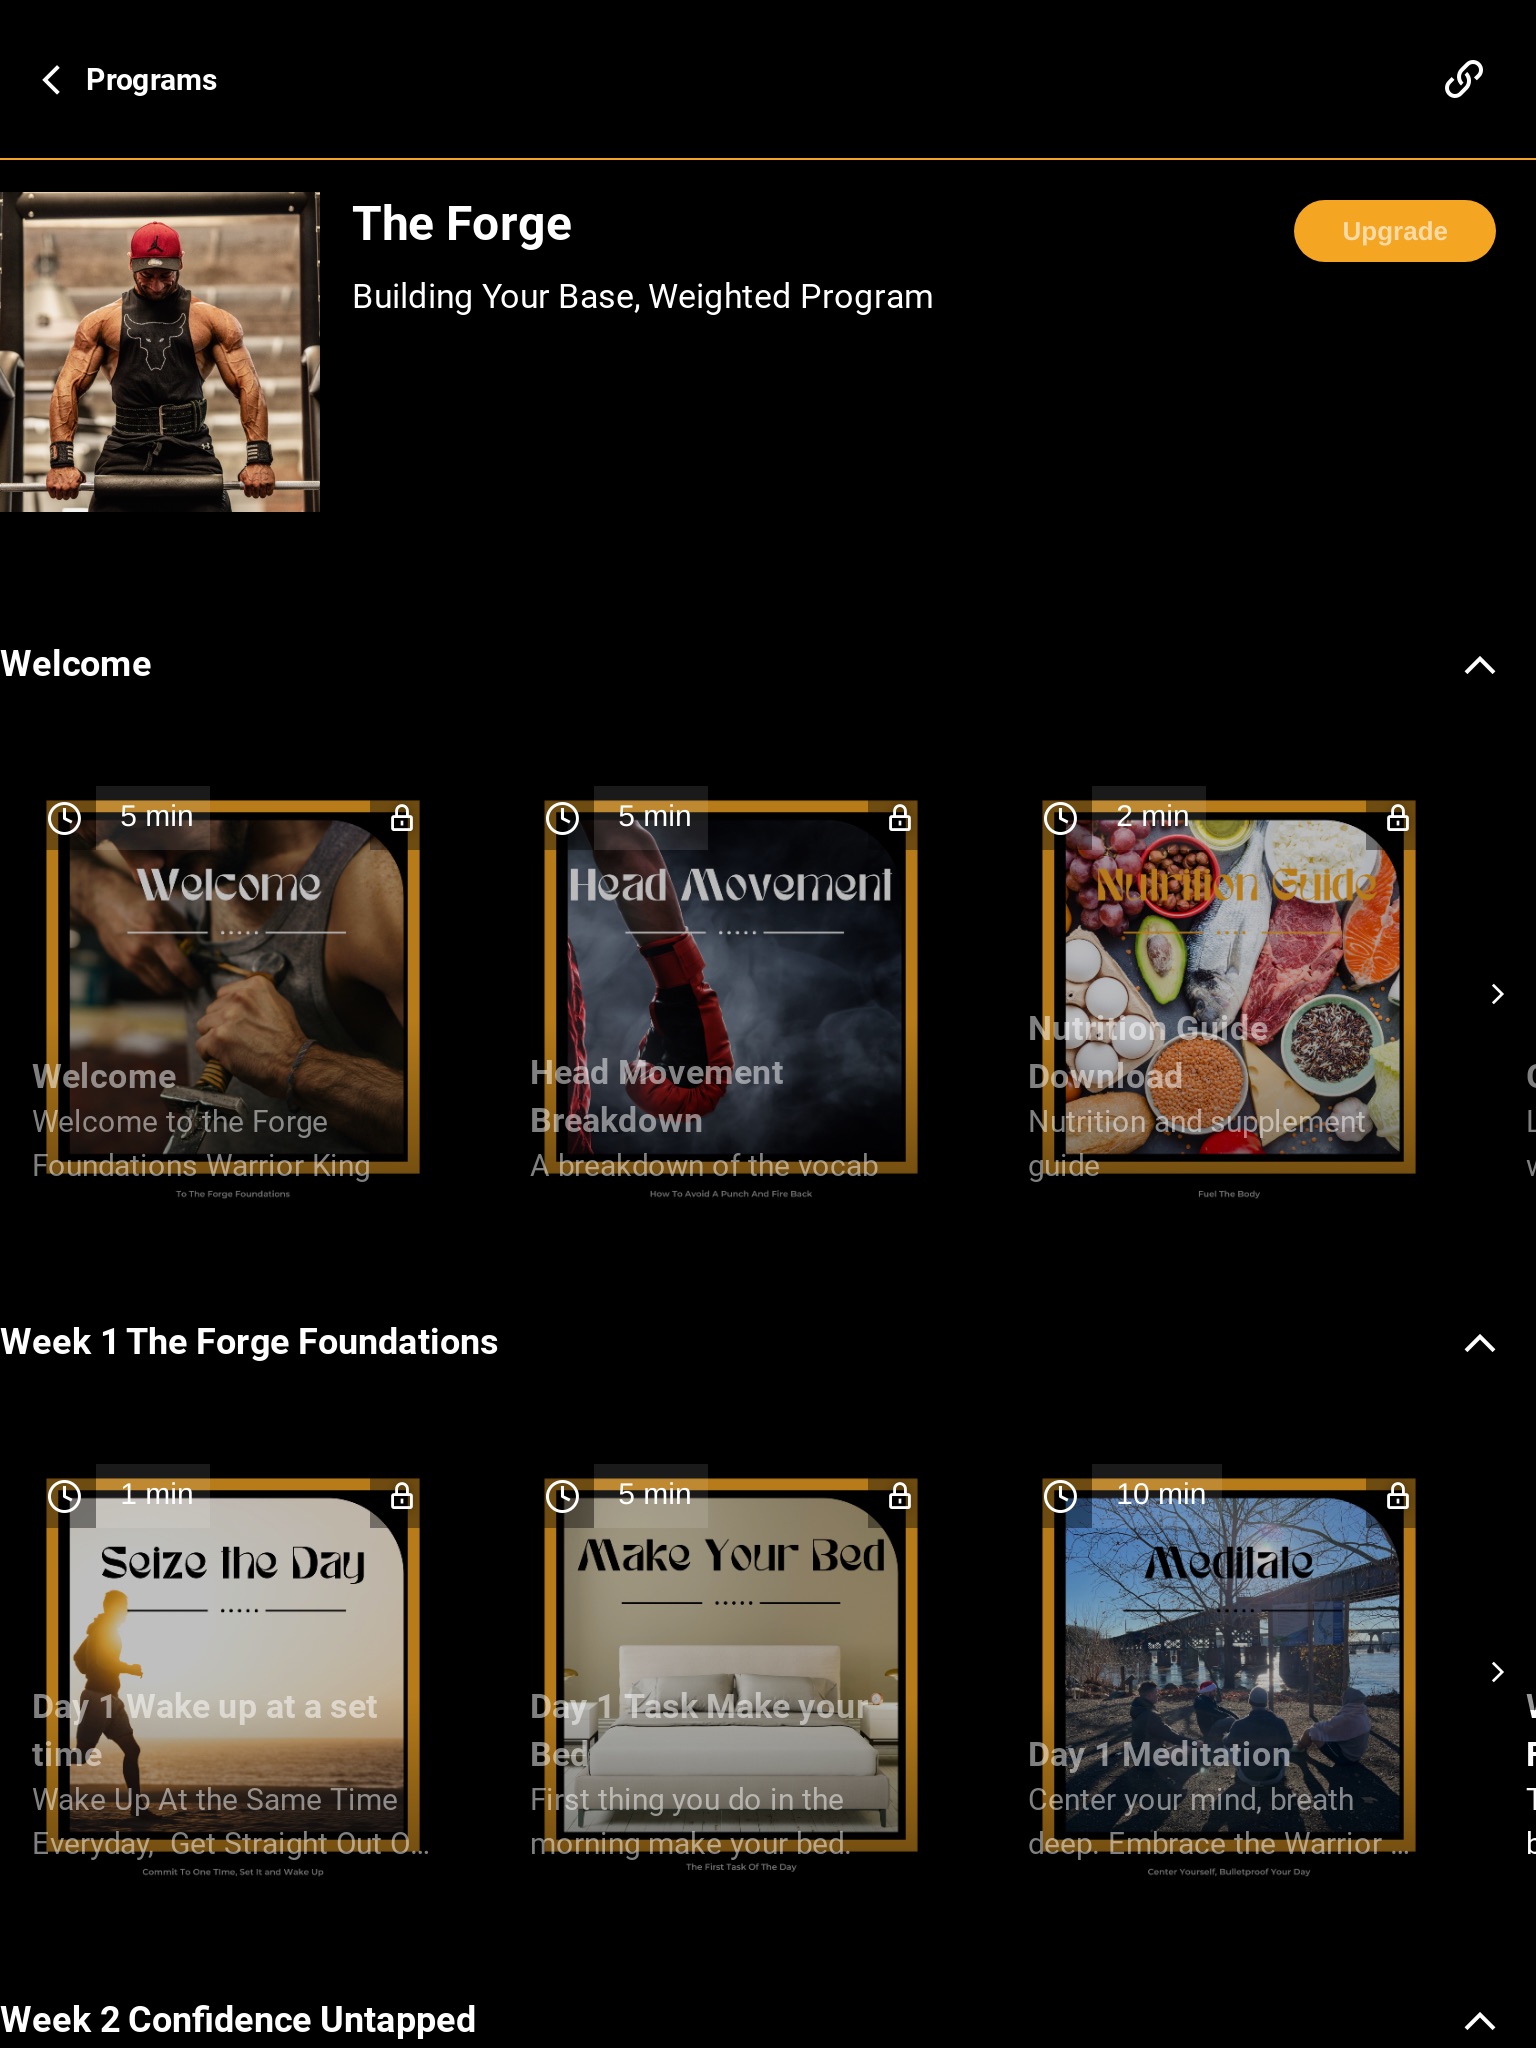Image resolution: width=1536 pixels, height=2048 pixels.
Task: Click 'Week 2 Confidence Untapped' heading
Action: (238, 2020)
